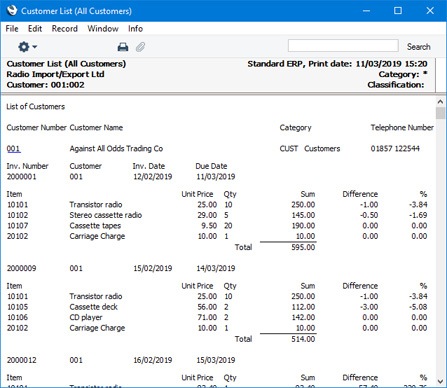Print the report with printer icon
Image resolution: width=447 pixels, height=388 pixels.
click(123, 47)
